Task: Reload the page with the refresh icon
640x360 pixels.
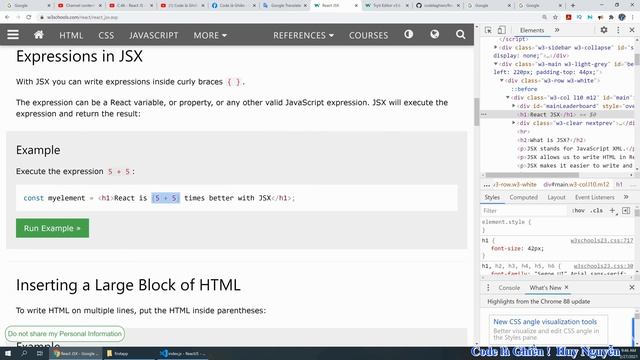Action: click(x=29, y=17)
